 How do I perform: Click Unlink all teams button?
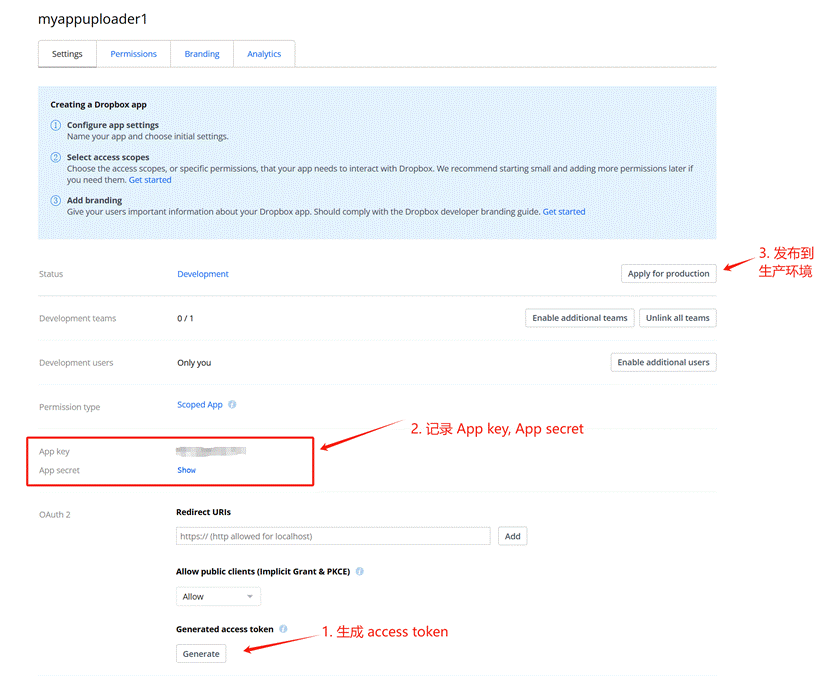678,318
